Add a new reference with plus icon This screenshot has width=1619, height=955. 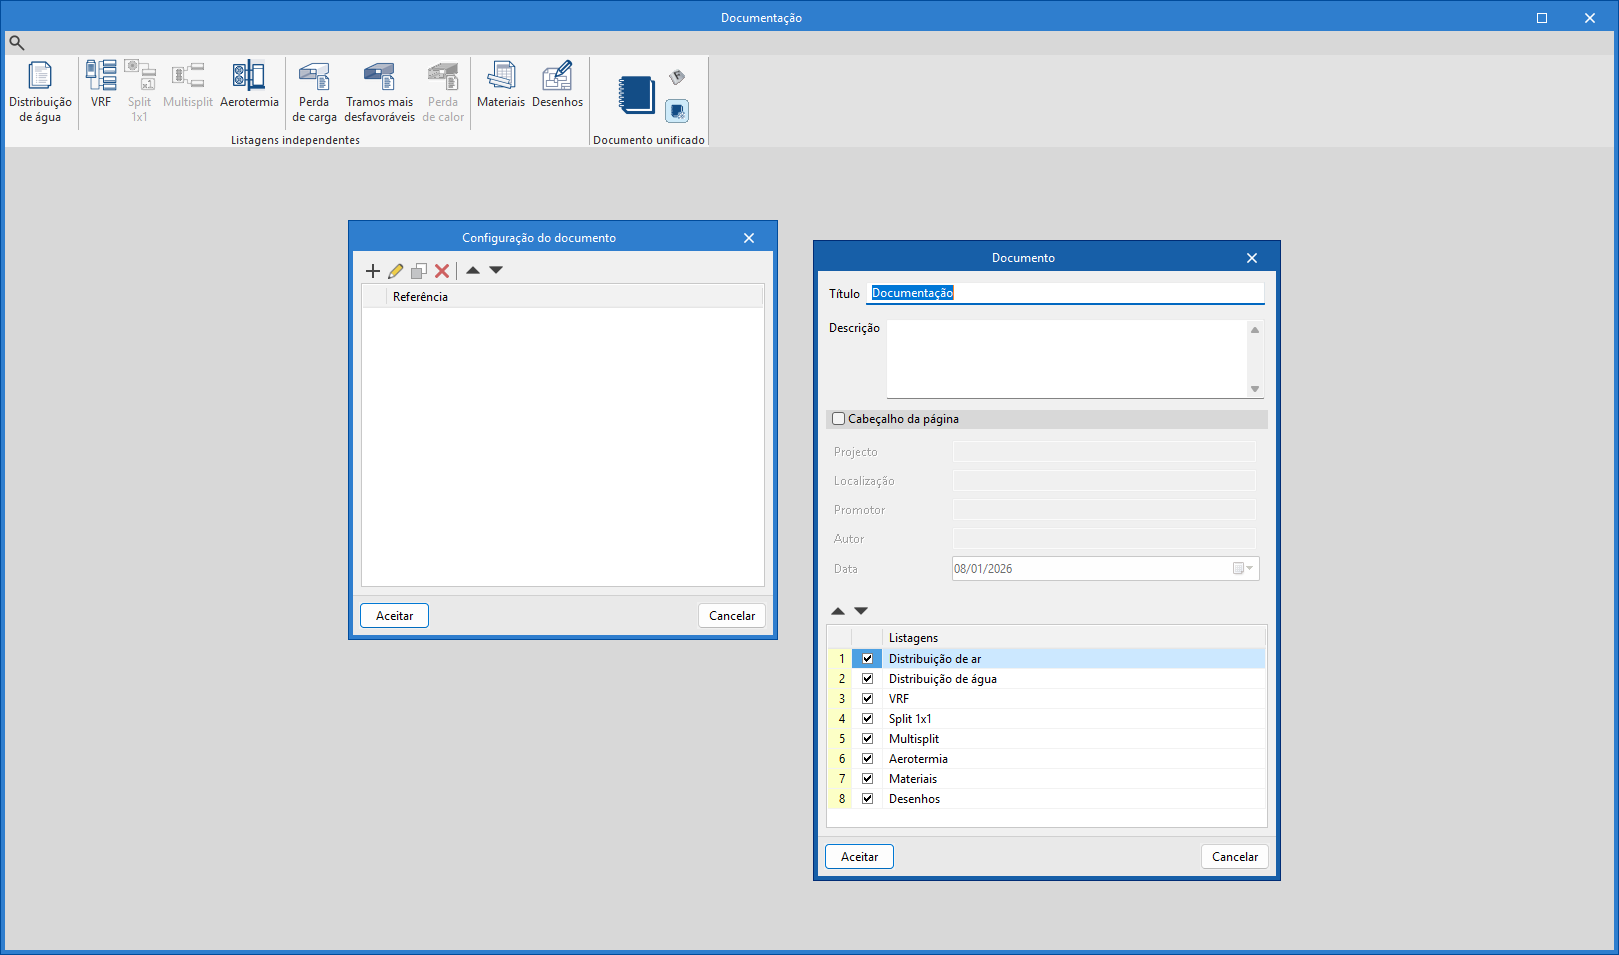(373, 271)
